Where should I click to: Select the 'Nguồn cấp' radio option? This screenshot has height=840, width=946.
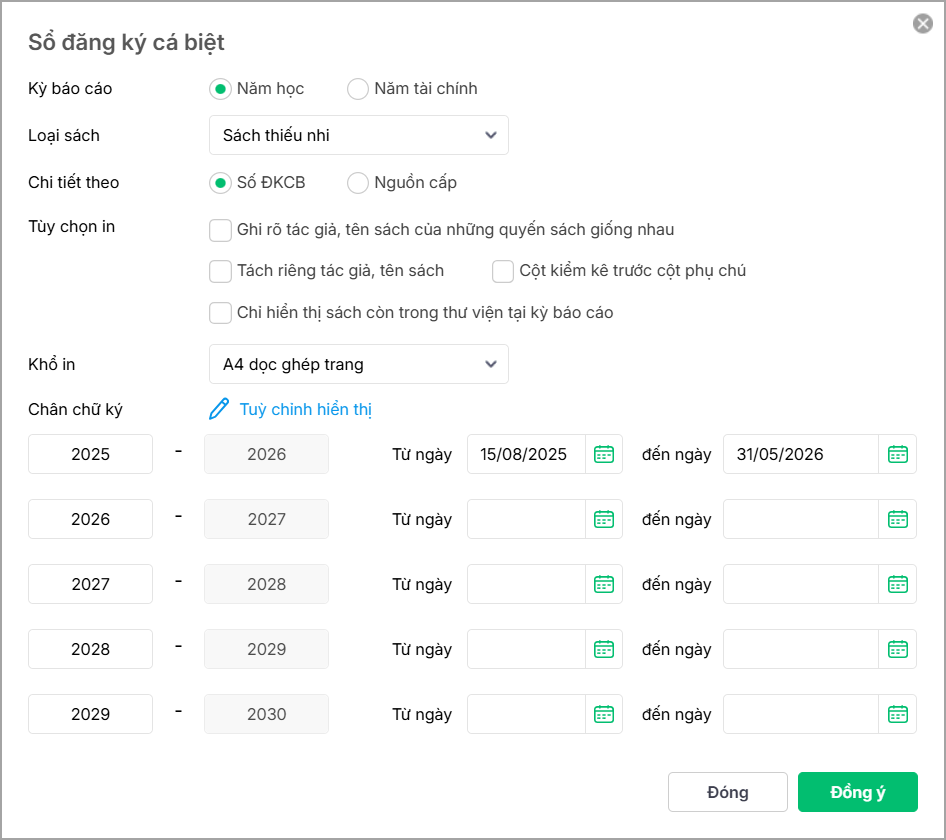(358, 183)
